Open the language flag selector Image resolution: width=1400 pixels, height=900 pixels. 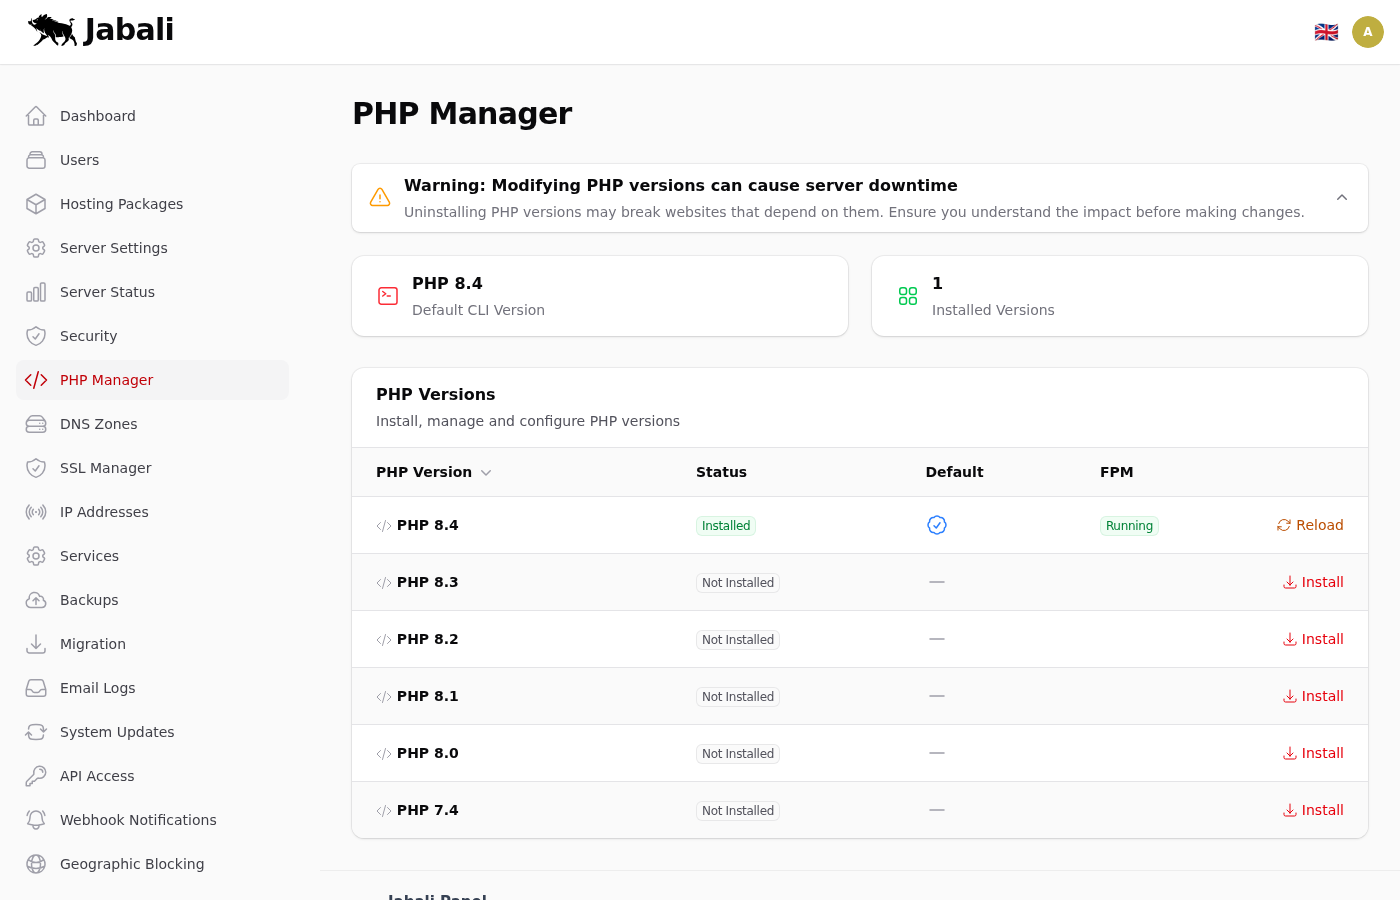click(1326, 32)
